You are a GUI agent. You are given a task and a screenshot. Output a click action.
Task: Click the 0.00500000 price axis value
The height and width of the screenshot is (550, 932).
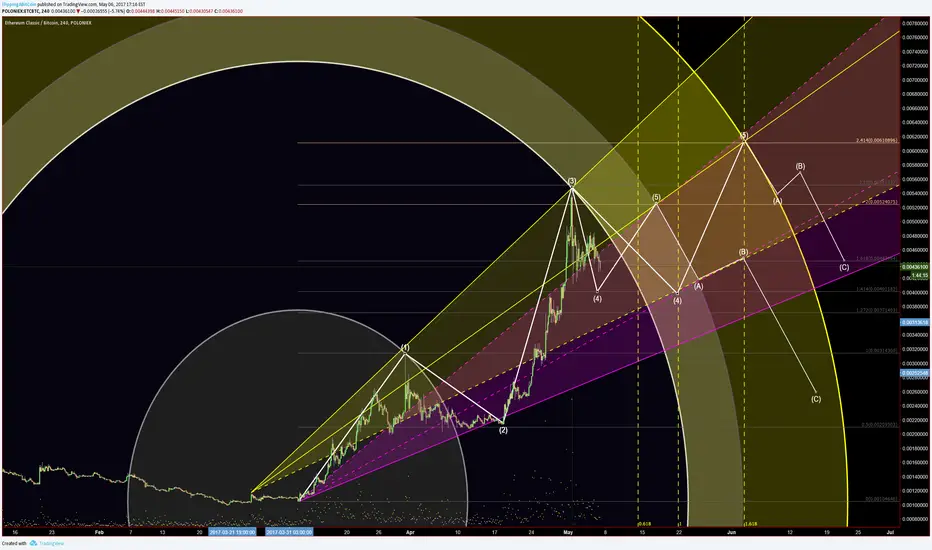point(915,222)
